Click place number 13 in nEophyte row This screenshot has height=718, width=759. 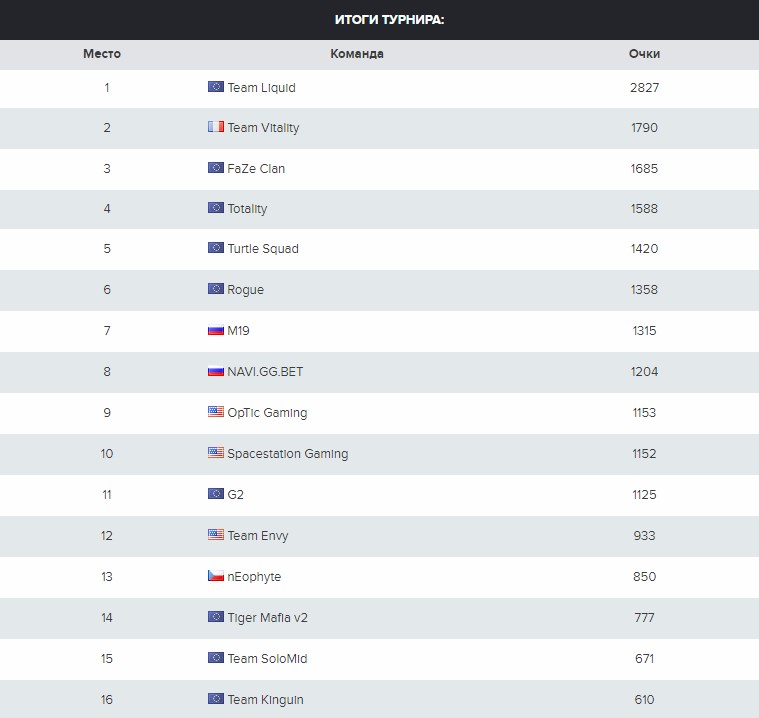coord(107,577)
